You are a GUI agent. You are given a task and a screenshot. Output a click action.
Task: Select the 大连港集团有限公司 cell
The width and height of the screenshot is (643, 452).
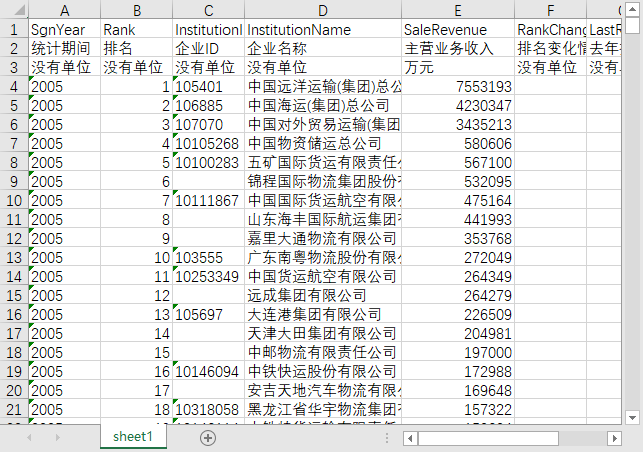point(323,314)
